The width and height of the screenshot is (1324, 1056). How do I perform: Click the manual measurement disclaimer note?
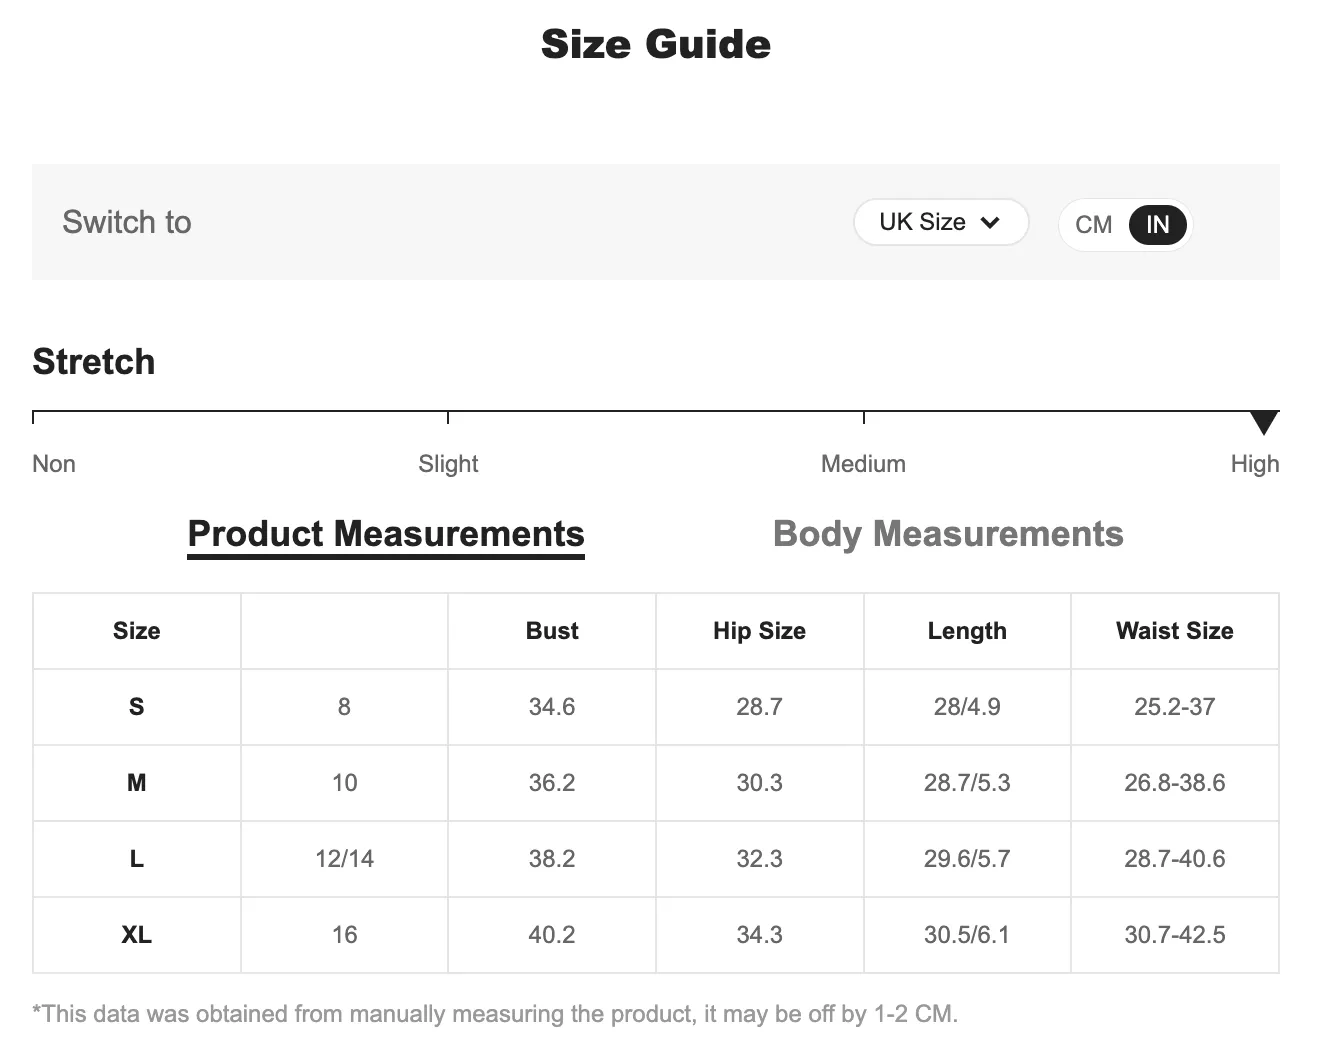pos(495,1014)
